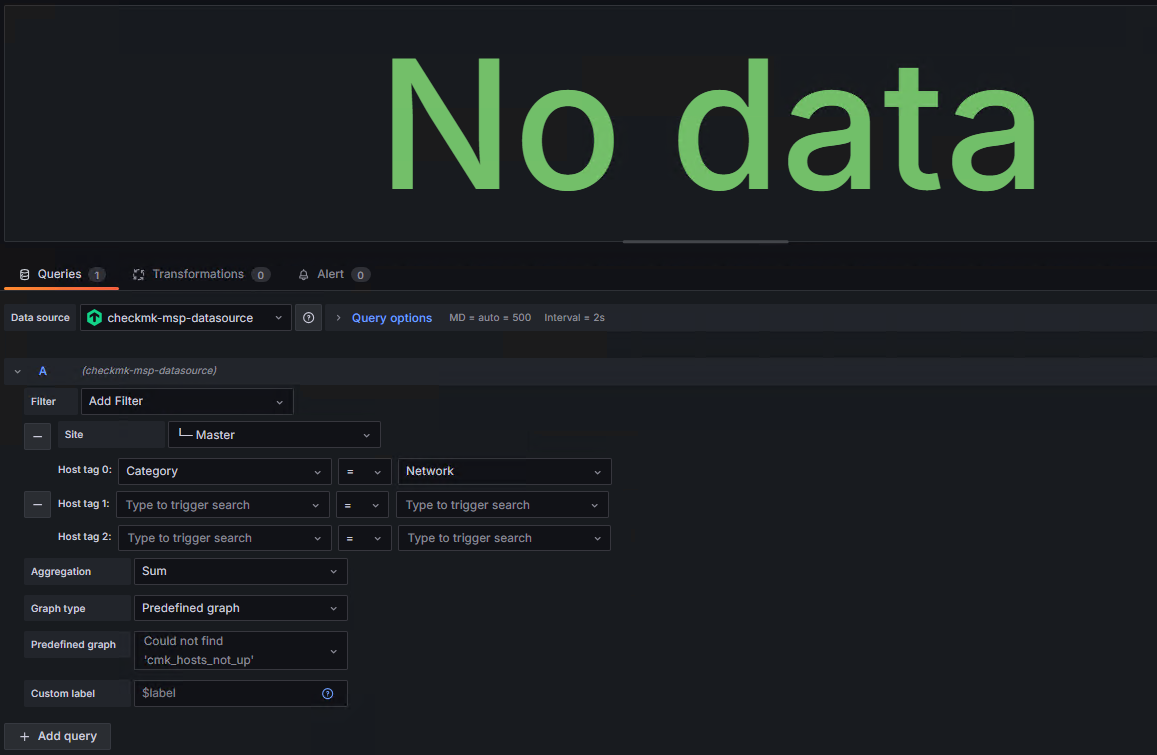This screenshot has height=755, width=1157.
Task: Remove the Site filter with minus button
Action: (x=37, y=437)
